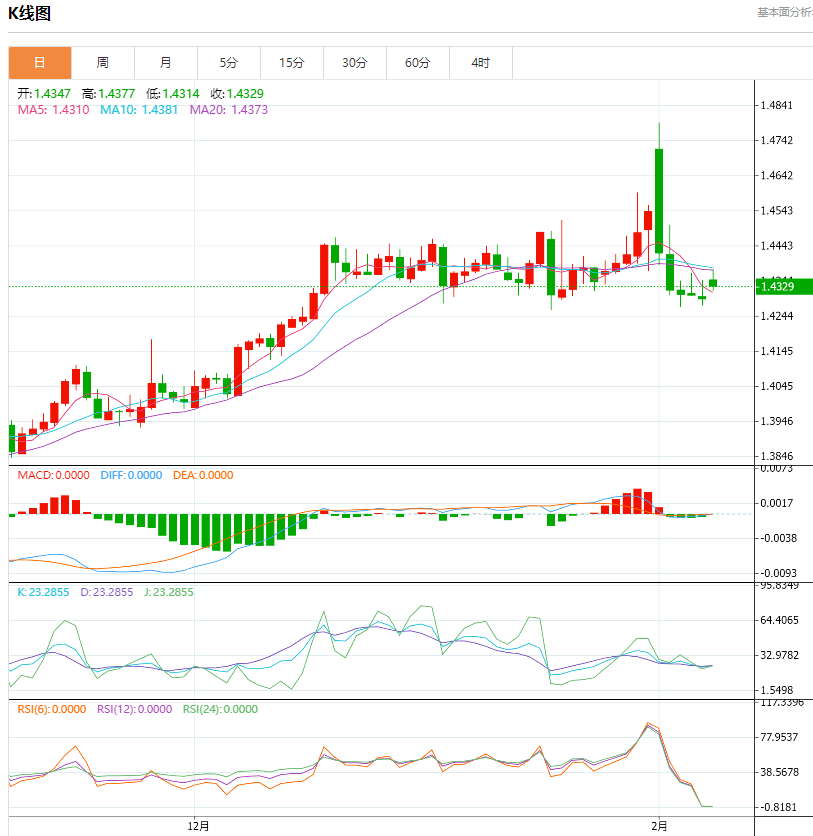Click the 1.4443 price axis label
This screenshot has height=836, width=813.
click(777, 246)
